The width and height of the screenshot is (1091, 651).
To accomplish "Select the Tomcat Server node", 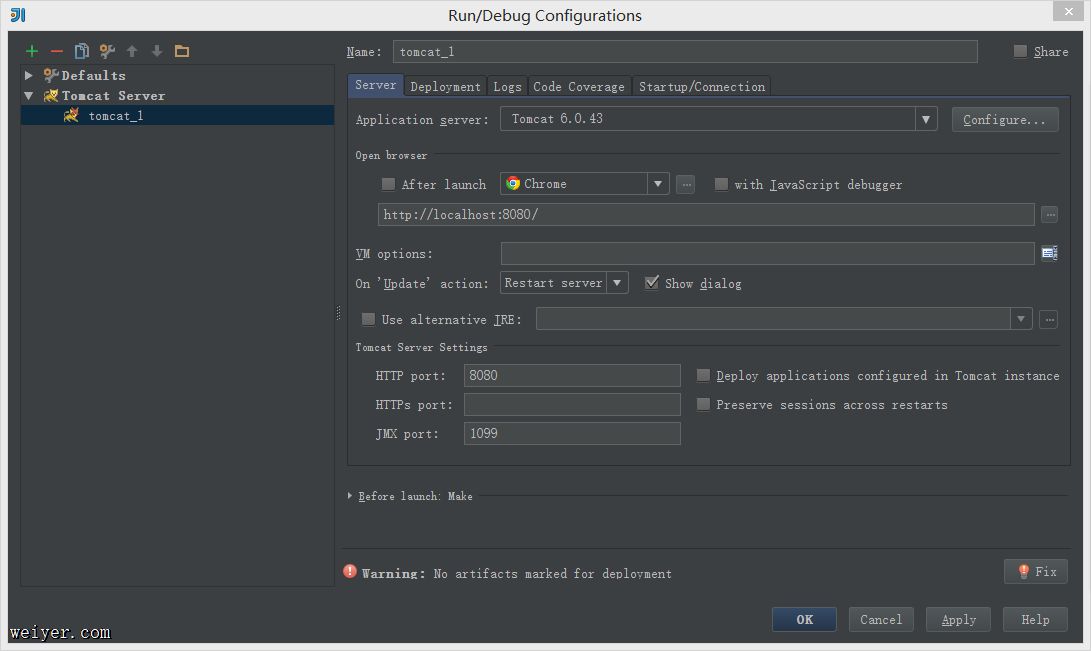I will point(177,95).
